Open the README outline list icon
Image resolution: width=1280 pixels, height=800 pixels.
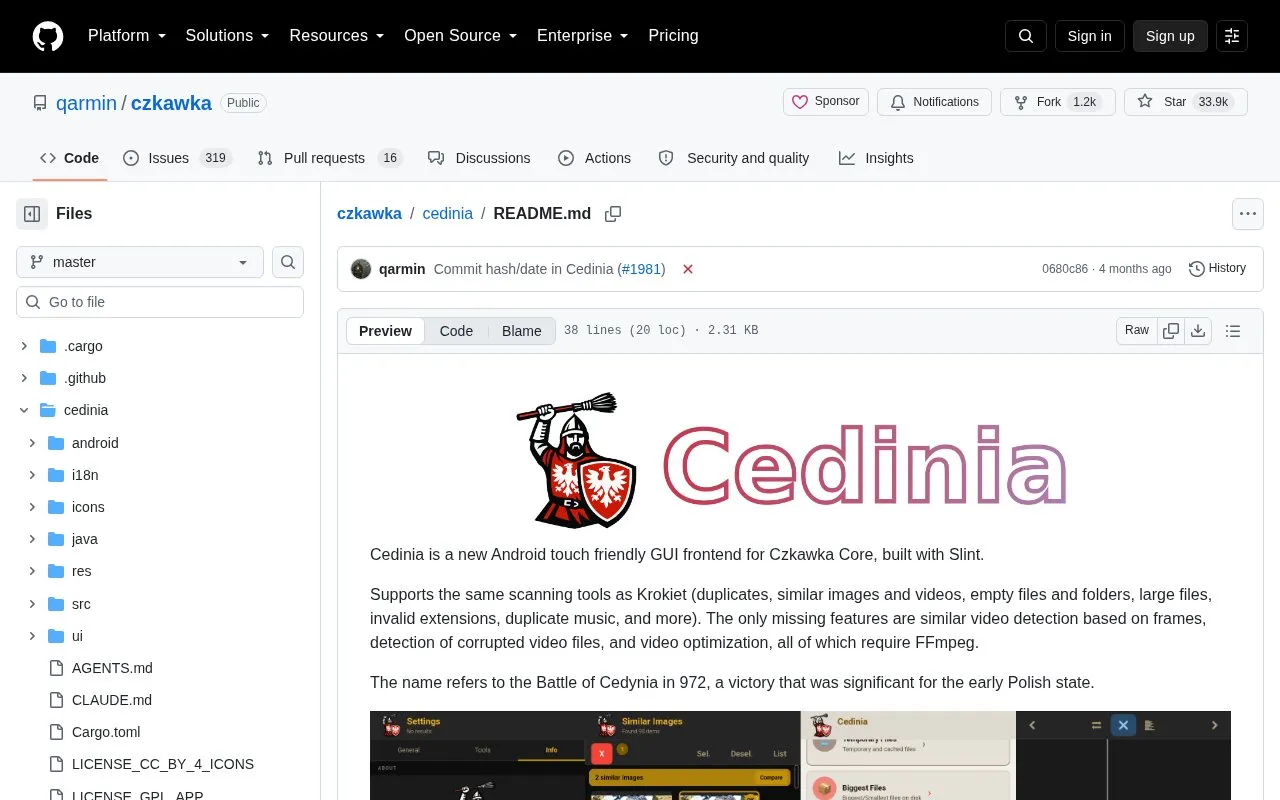pyautogui.click(x=1233, y=331)
